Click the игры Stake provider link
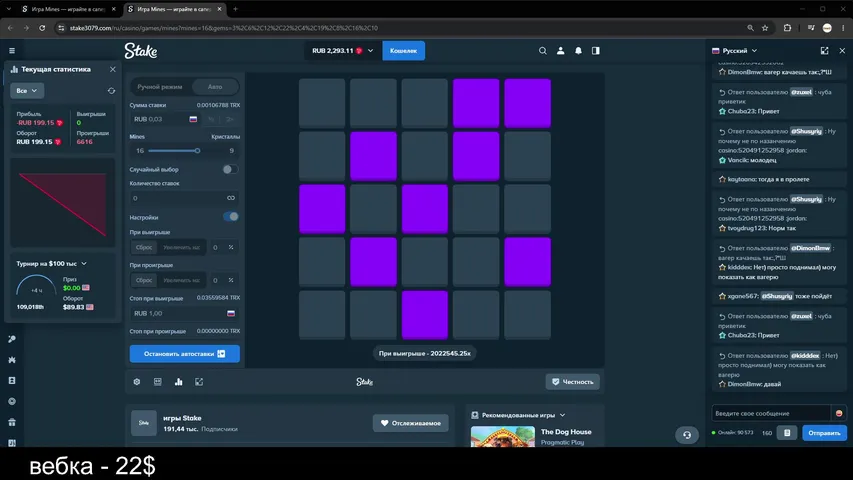The height and width of the screenshot is (480, 853). [182, 418]
